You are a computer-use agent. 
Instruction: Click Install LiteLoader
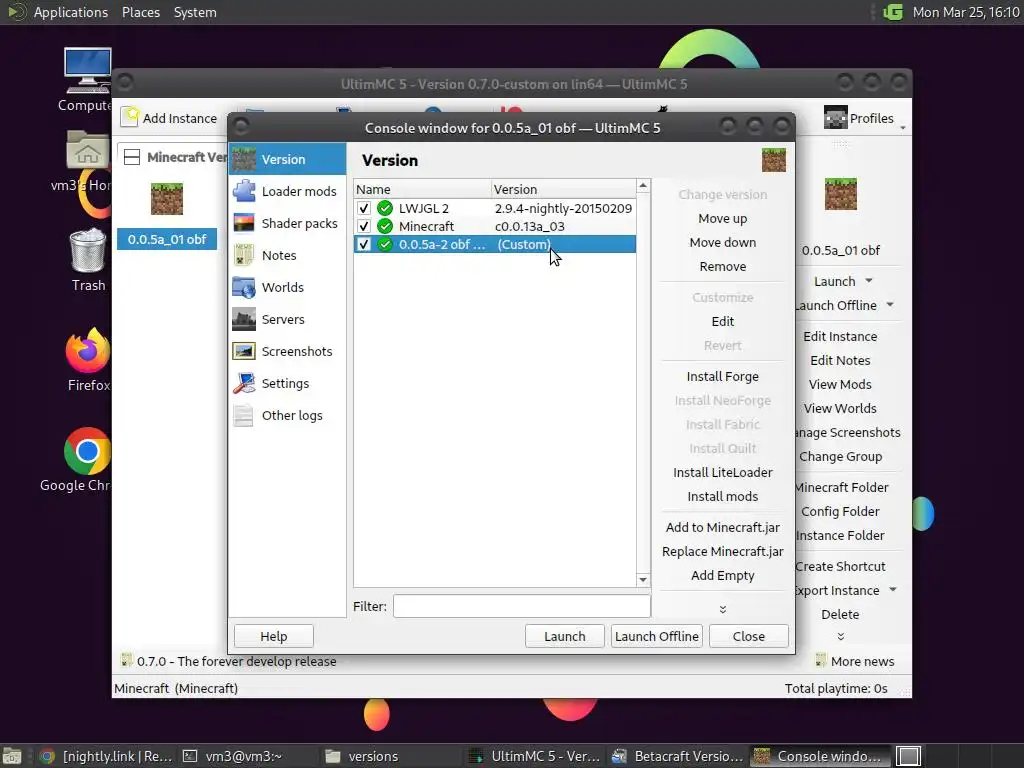[722, 472]
